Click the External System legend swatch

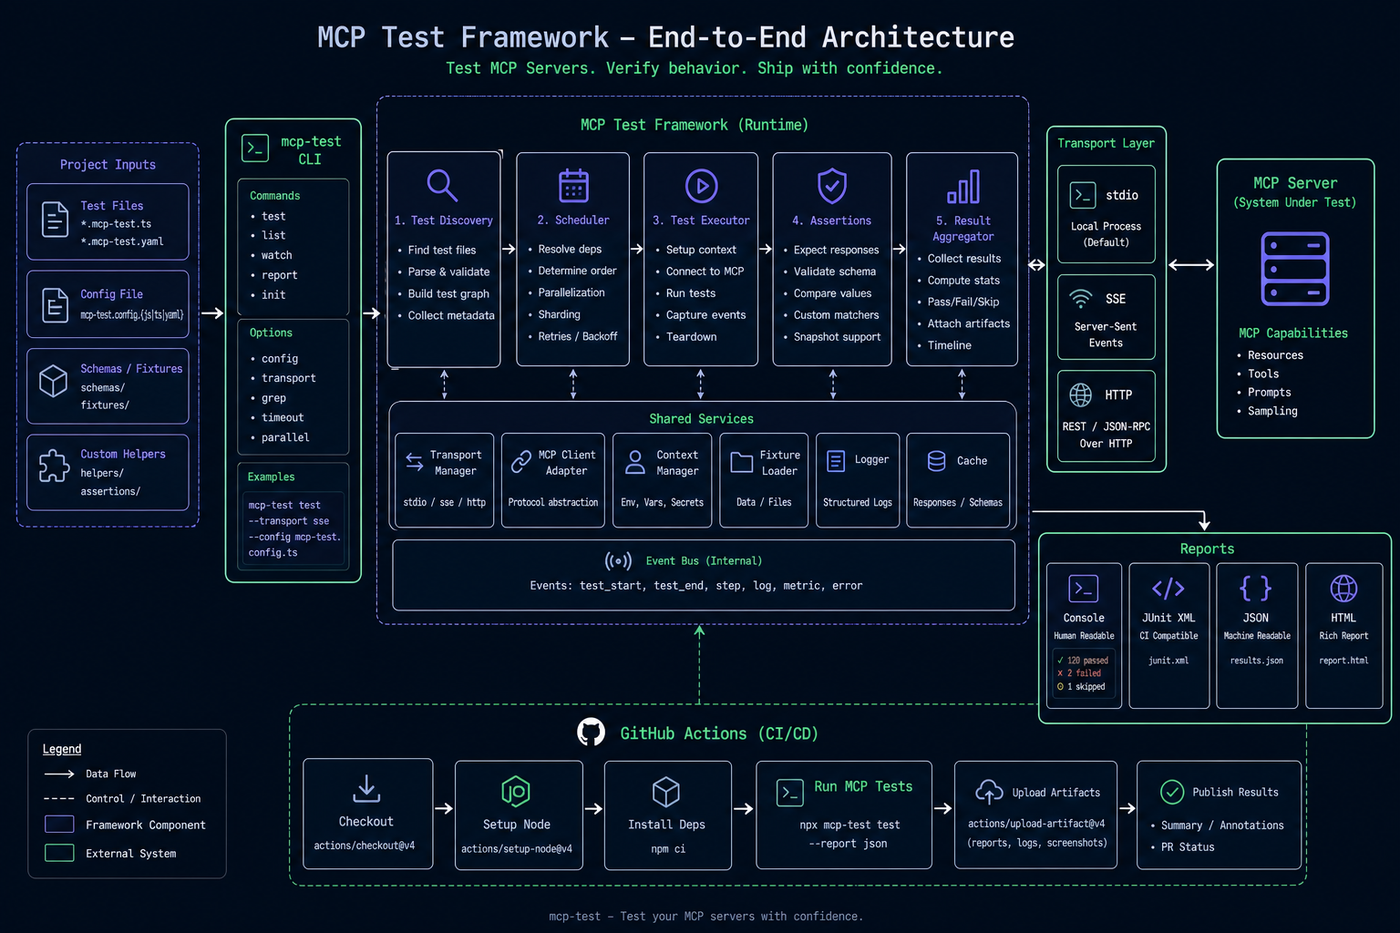(x=59, y=853)
